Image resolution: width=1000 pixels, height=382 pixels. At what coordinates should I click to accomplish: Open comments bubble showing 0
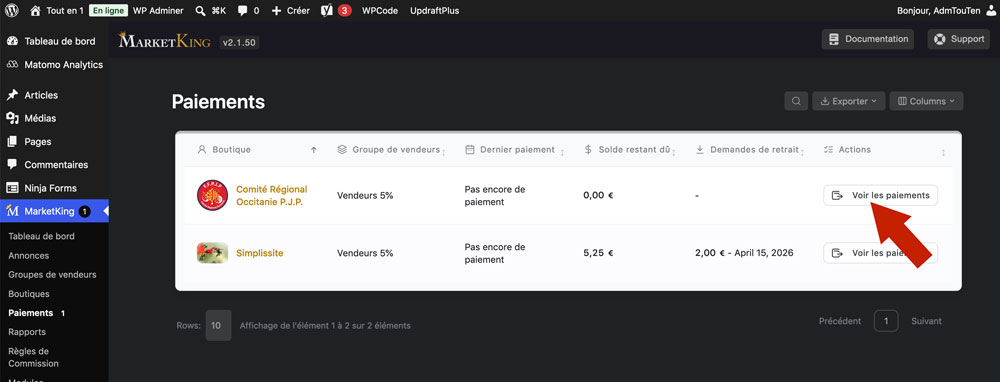249,10
